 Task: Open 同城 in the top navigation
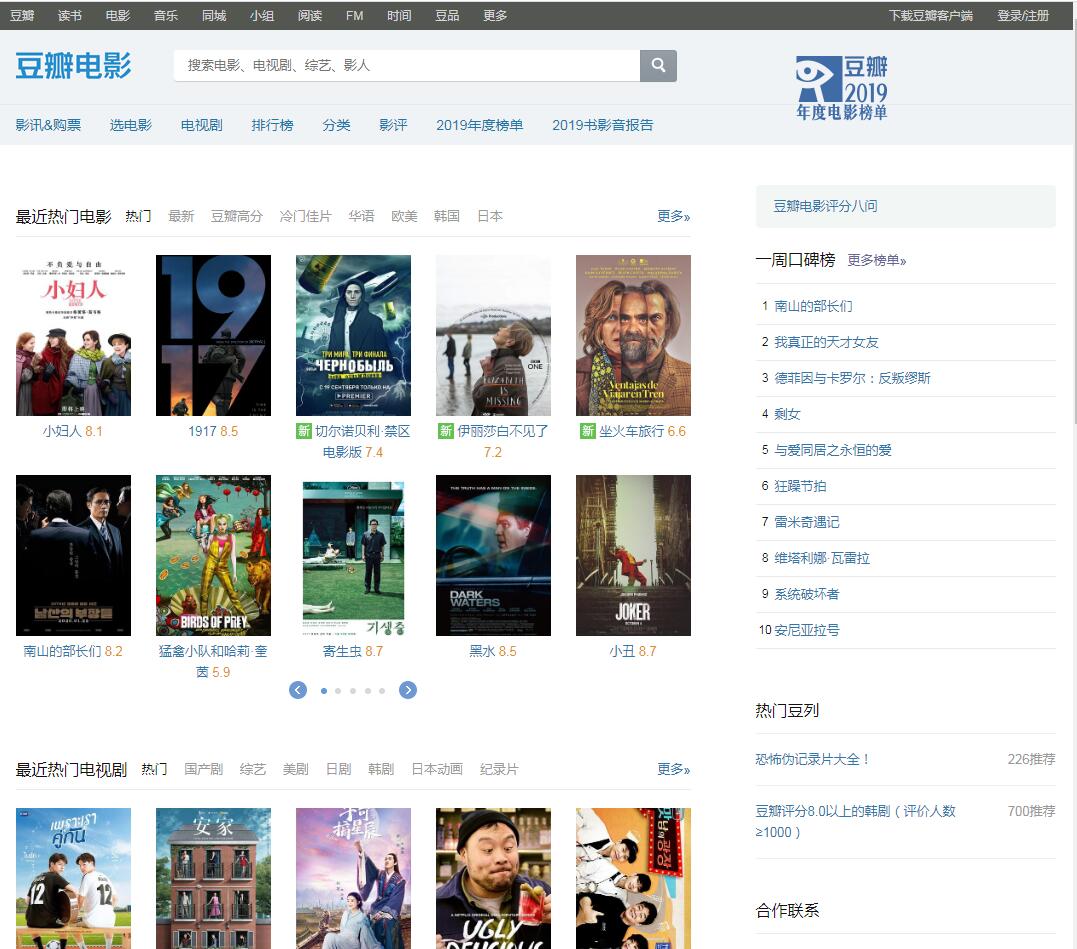coord(214,15)
